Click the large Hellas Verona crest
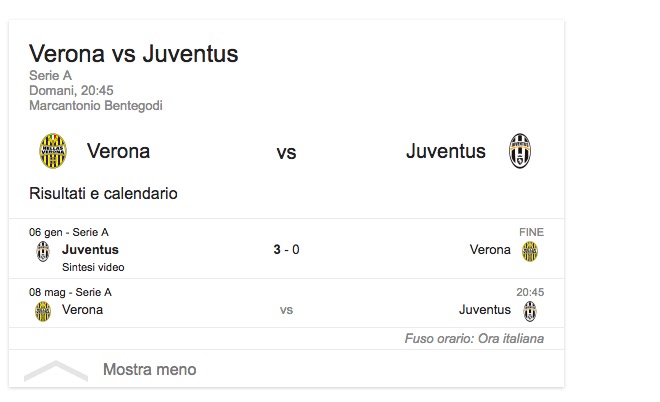This screenshot has height=402, width=660. (52, 152)
